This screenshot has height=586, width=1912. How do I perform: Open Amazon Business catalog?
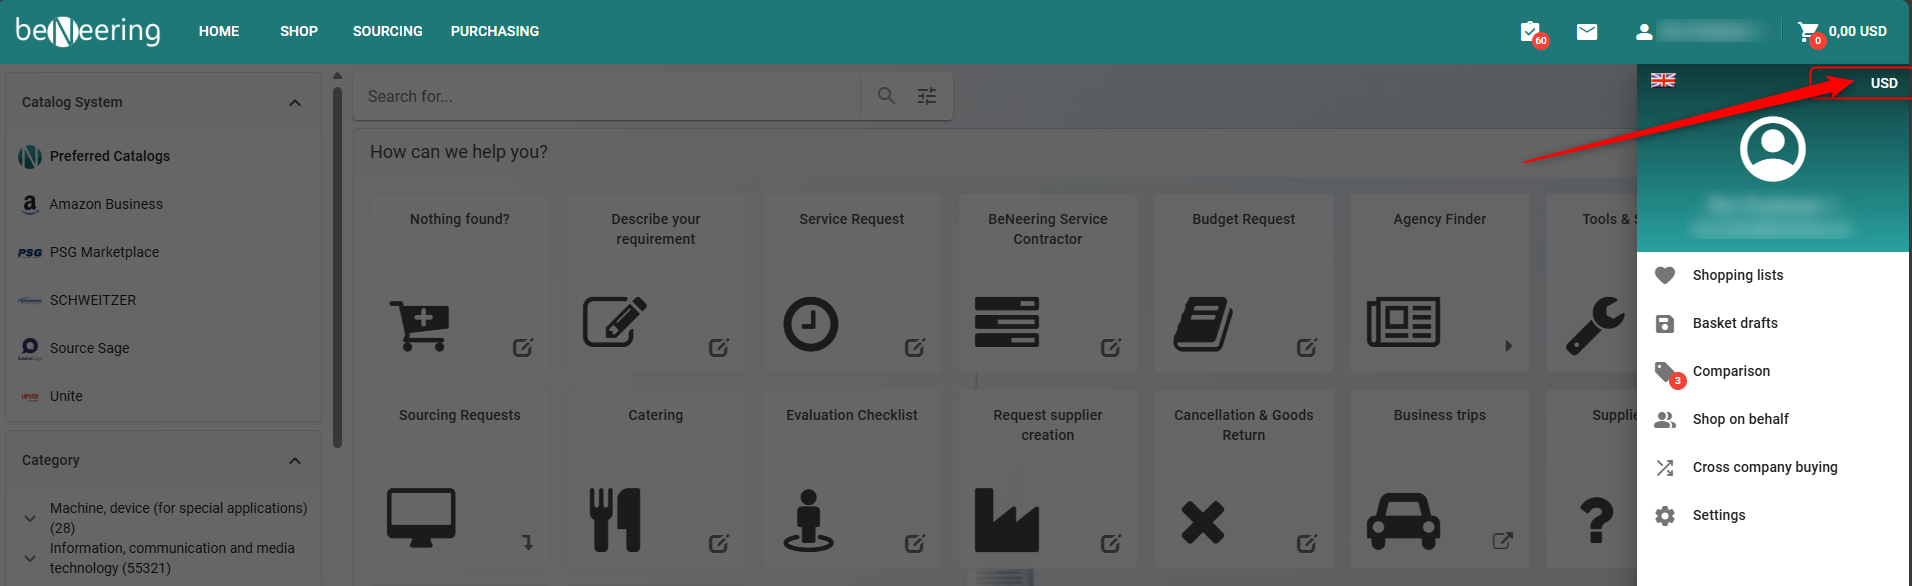106,204
